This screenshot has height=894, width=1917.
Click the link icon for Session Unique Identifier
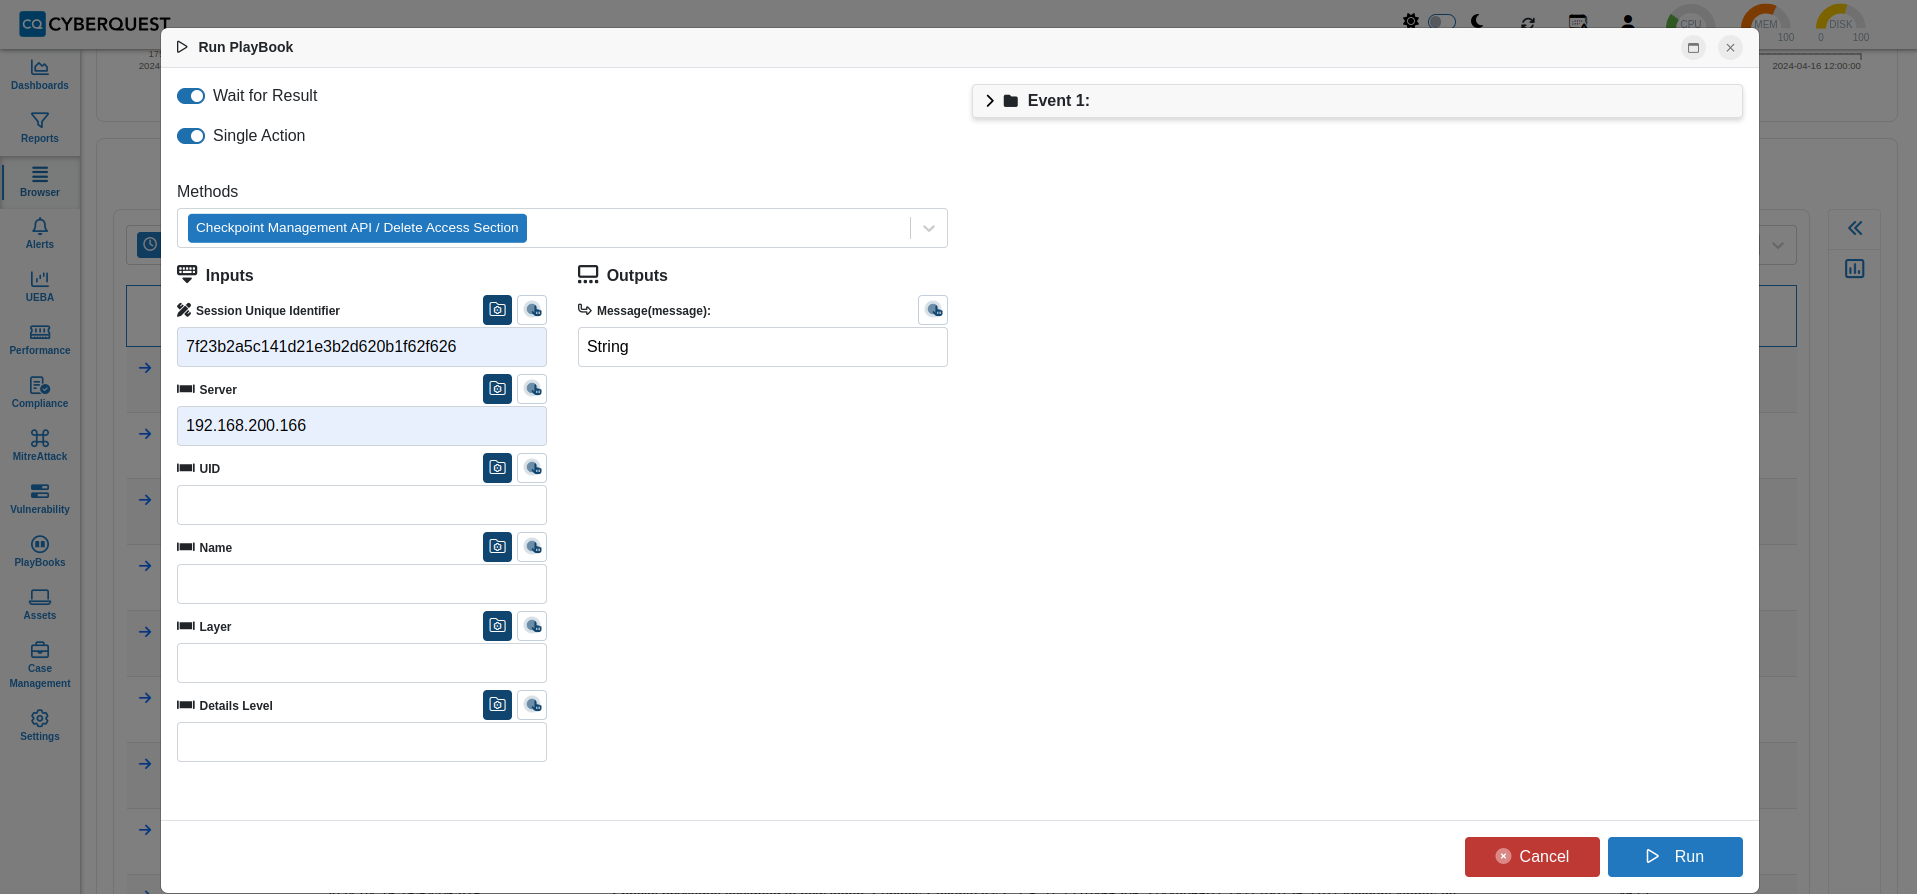point(532,310)
